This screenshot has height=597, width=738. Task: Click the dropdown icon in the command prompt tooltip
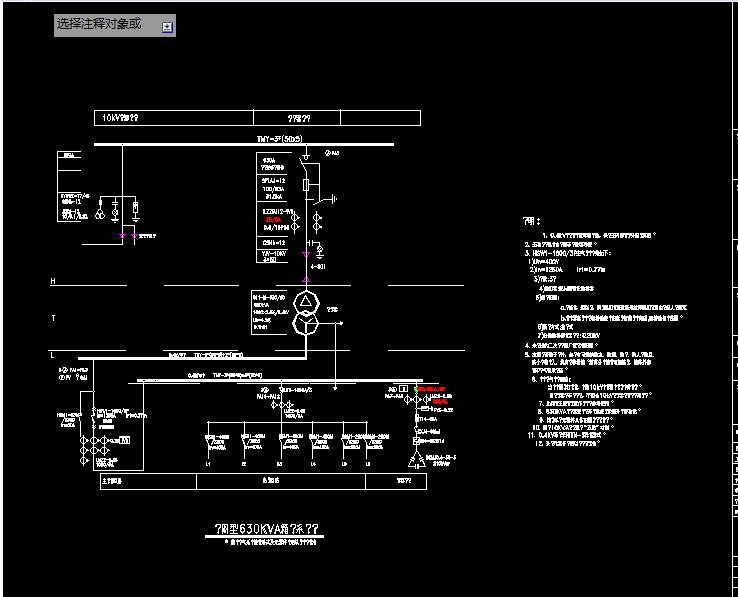[167, 28]
